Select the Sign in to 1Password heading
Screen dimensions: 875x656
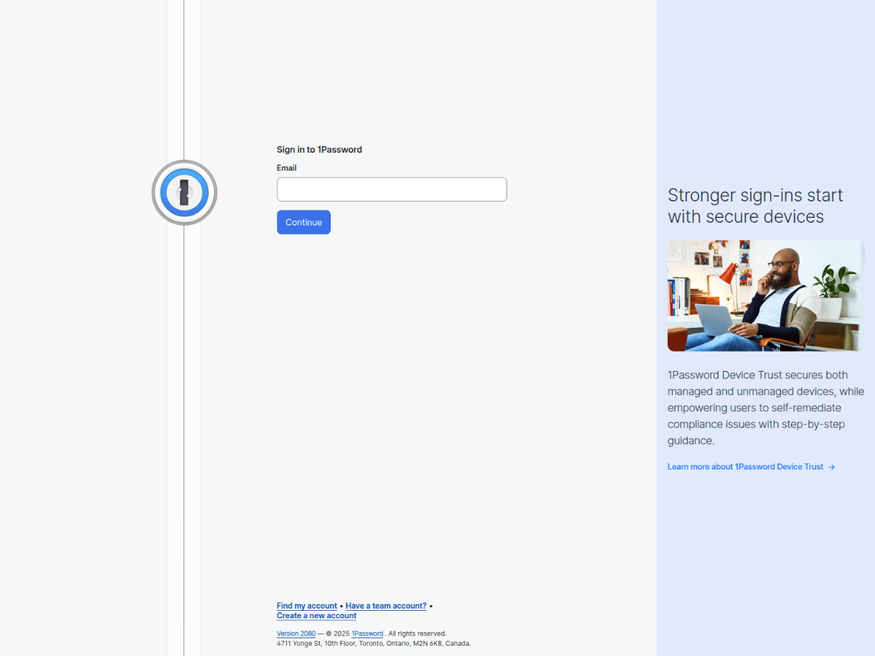[x=319, y=149]
